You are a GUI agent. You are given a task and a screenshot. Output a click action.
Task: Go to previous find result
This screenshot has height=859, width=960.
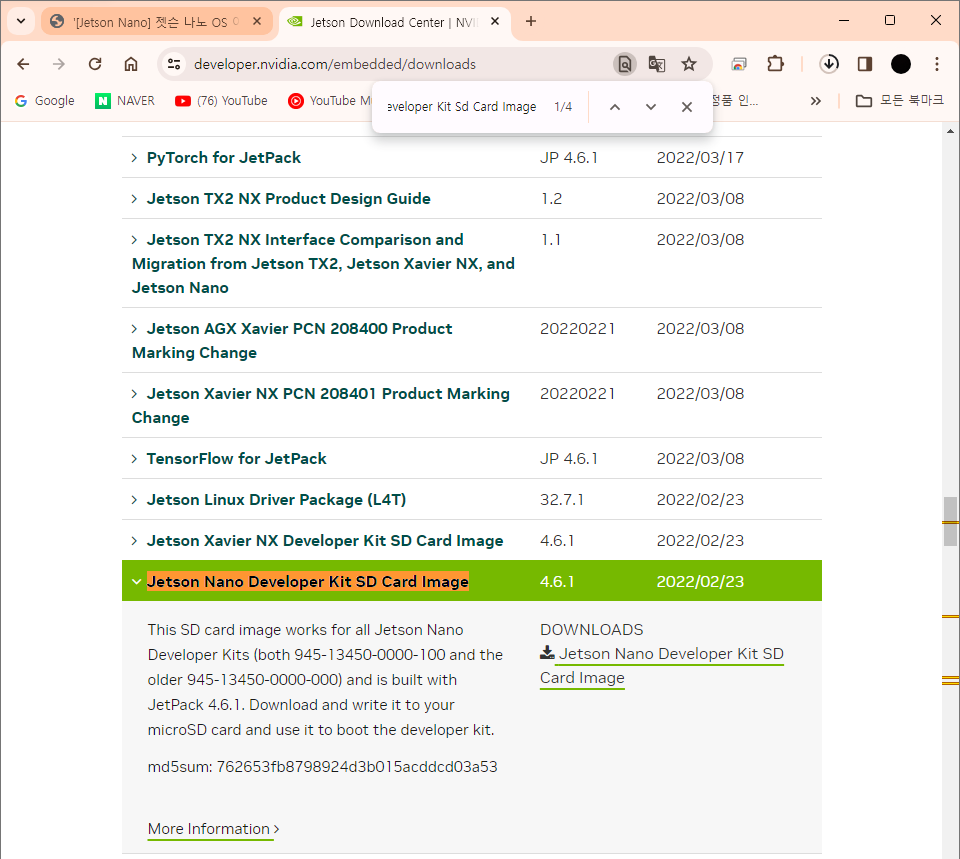pos(615,107)
